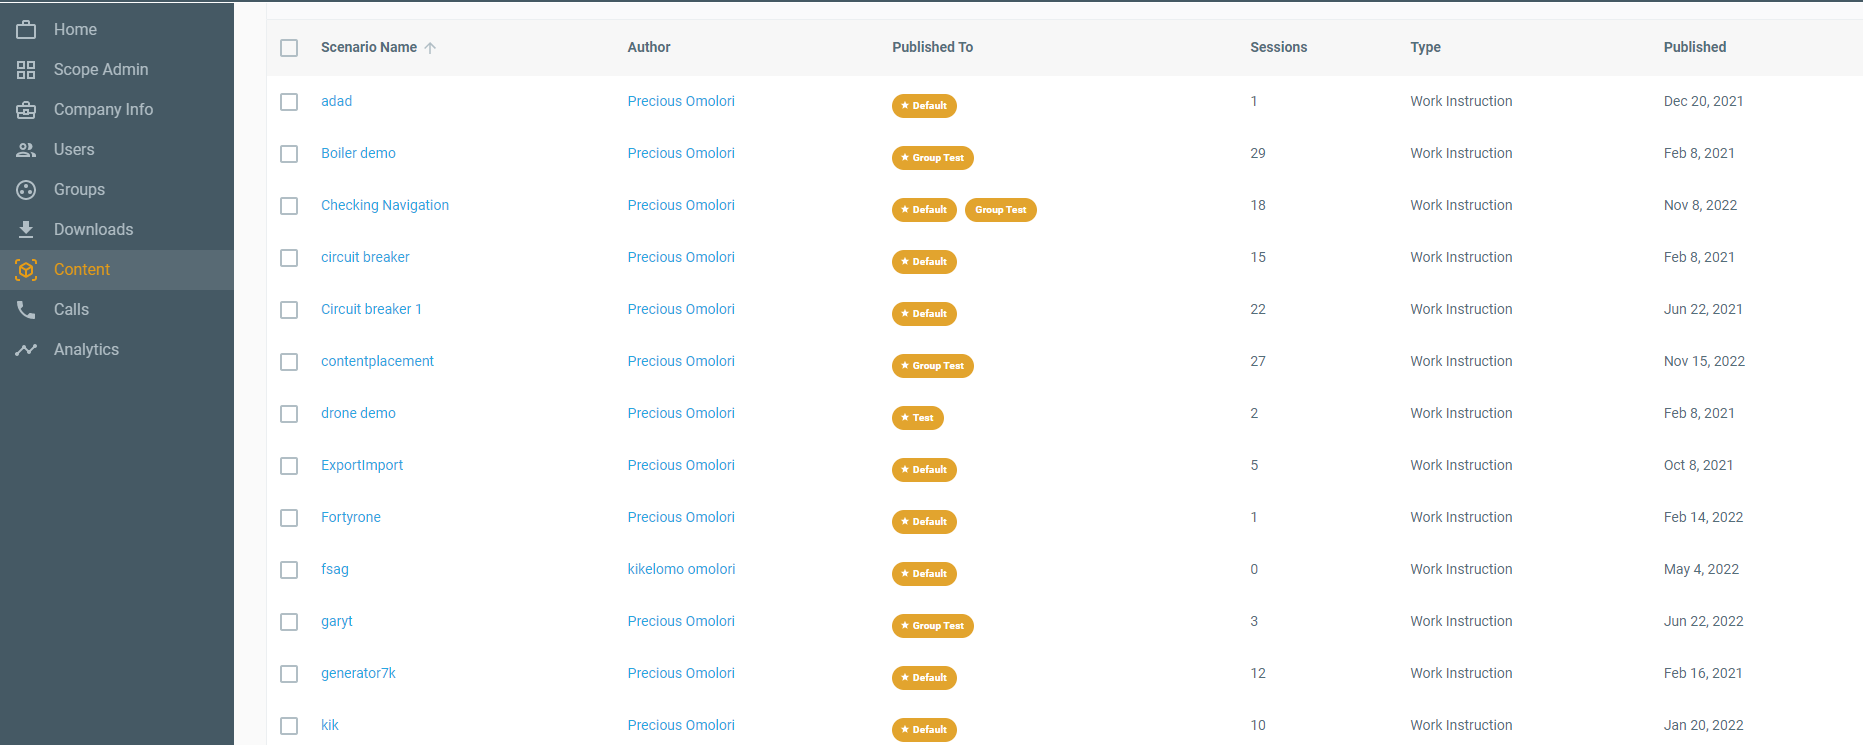Open the Content menu item

(x=82, y=270)
